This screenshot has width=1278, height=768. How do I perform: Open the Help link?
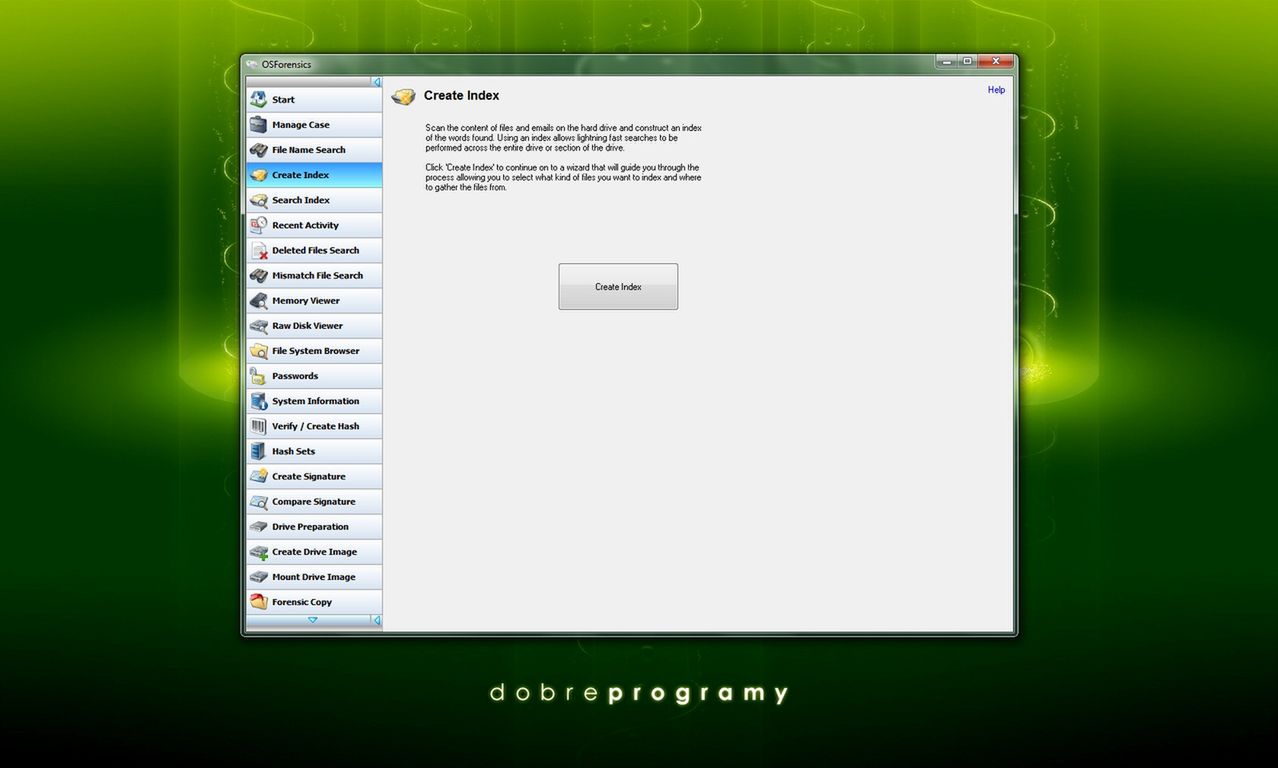[996, 90]
